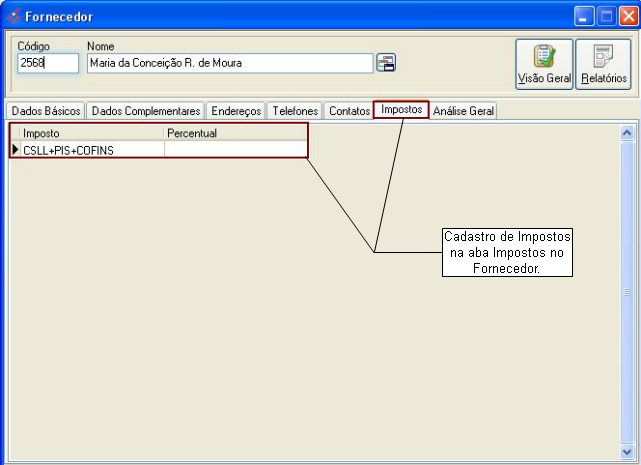Screen dimensions: 641x465
Task: Click the Fornecedor window title bar icon
Action: click(12, 16)
